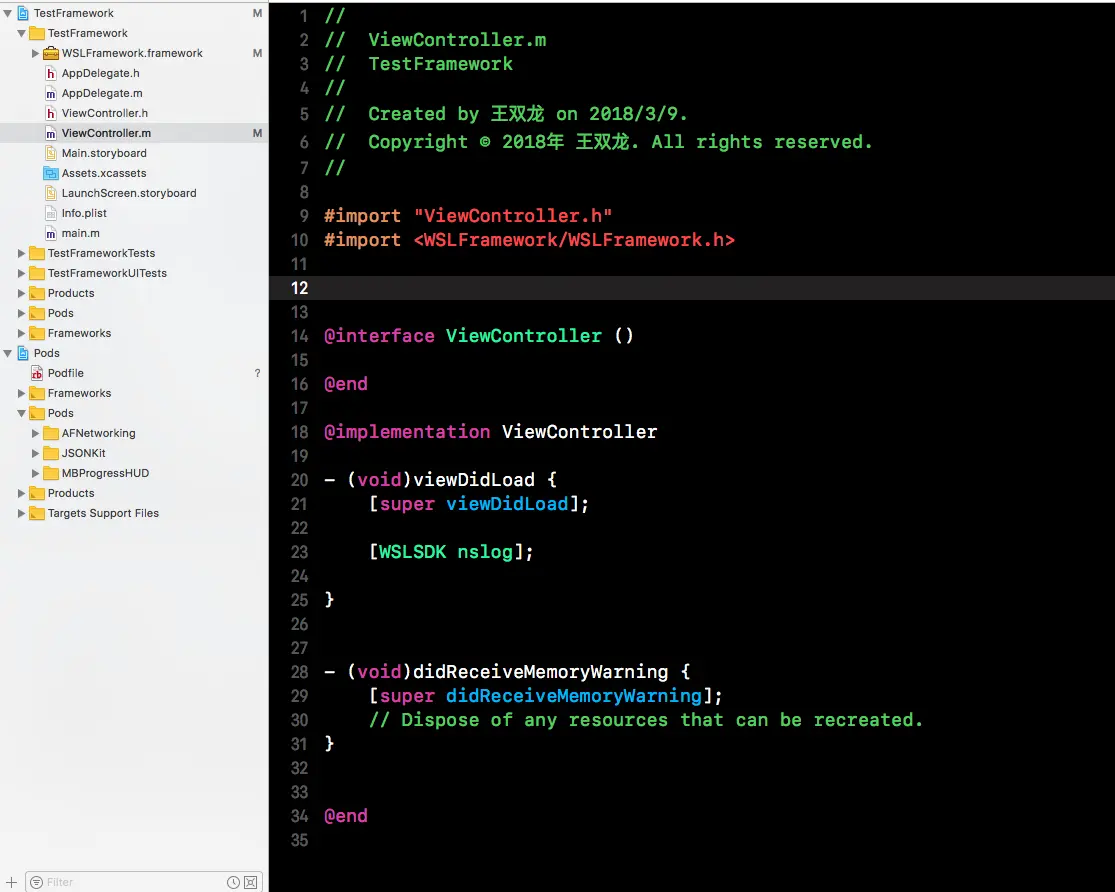Viewport: 1115px width, 892px height.
Task: Click the TestFrameworkTests folder icon
Action: (37, 253)
